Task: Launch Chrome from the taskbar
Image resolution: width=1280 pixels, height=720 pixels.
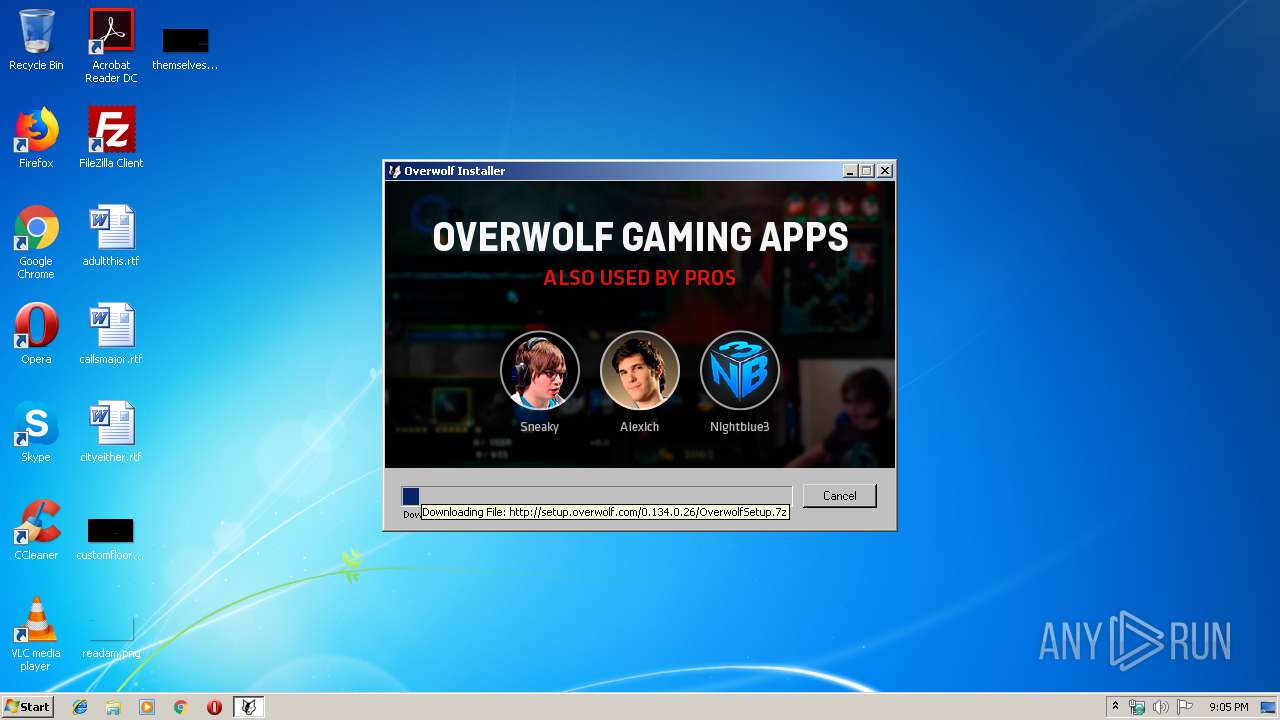Action: (x=180, y=707)
